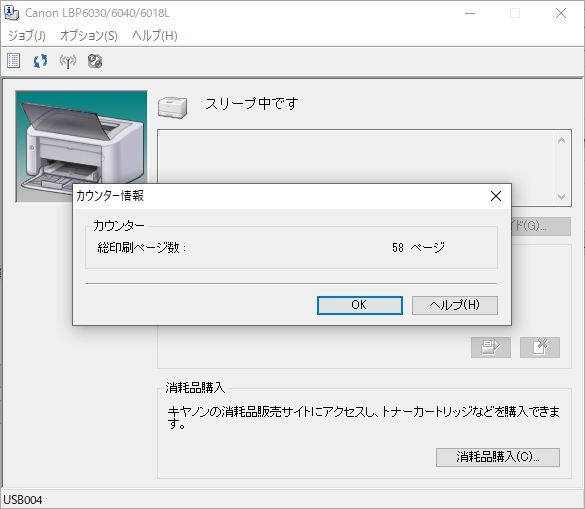Click the message box scroll down arrow
The width and height of the screenshot is (585, 509).
click(561, 197)
